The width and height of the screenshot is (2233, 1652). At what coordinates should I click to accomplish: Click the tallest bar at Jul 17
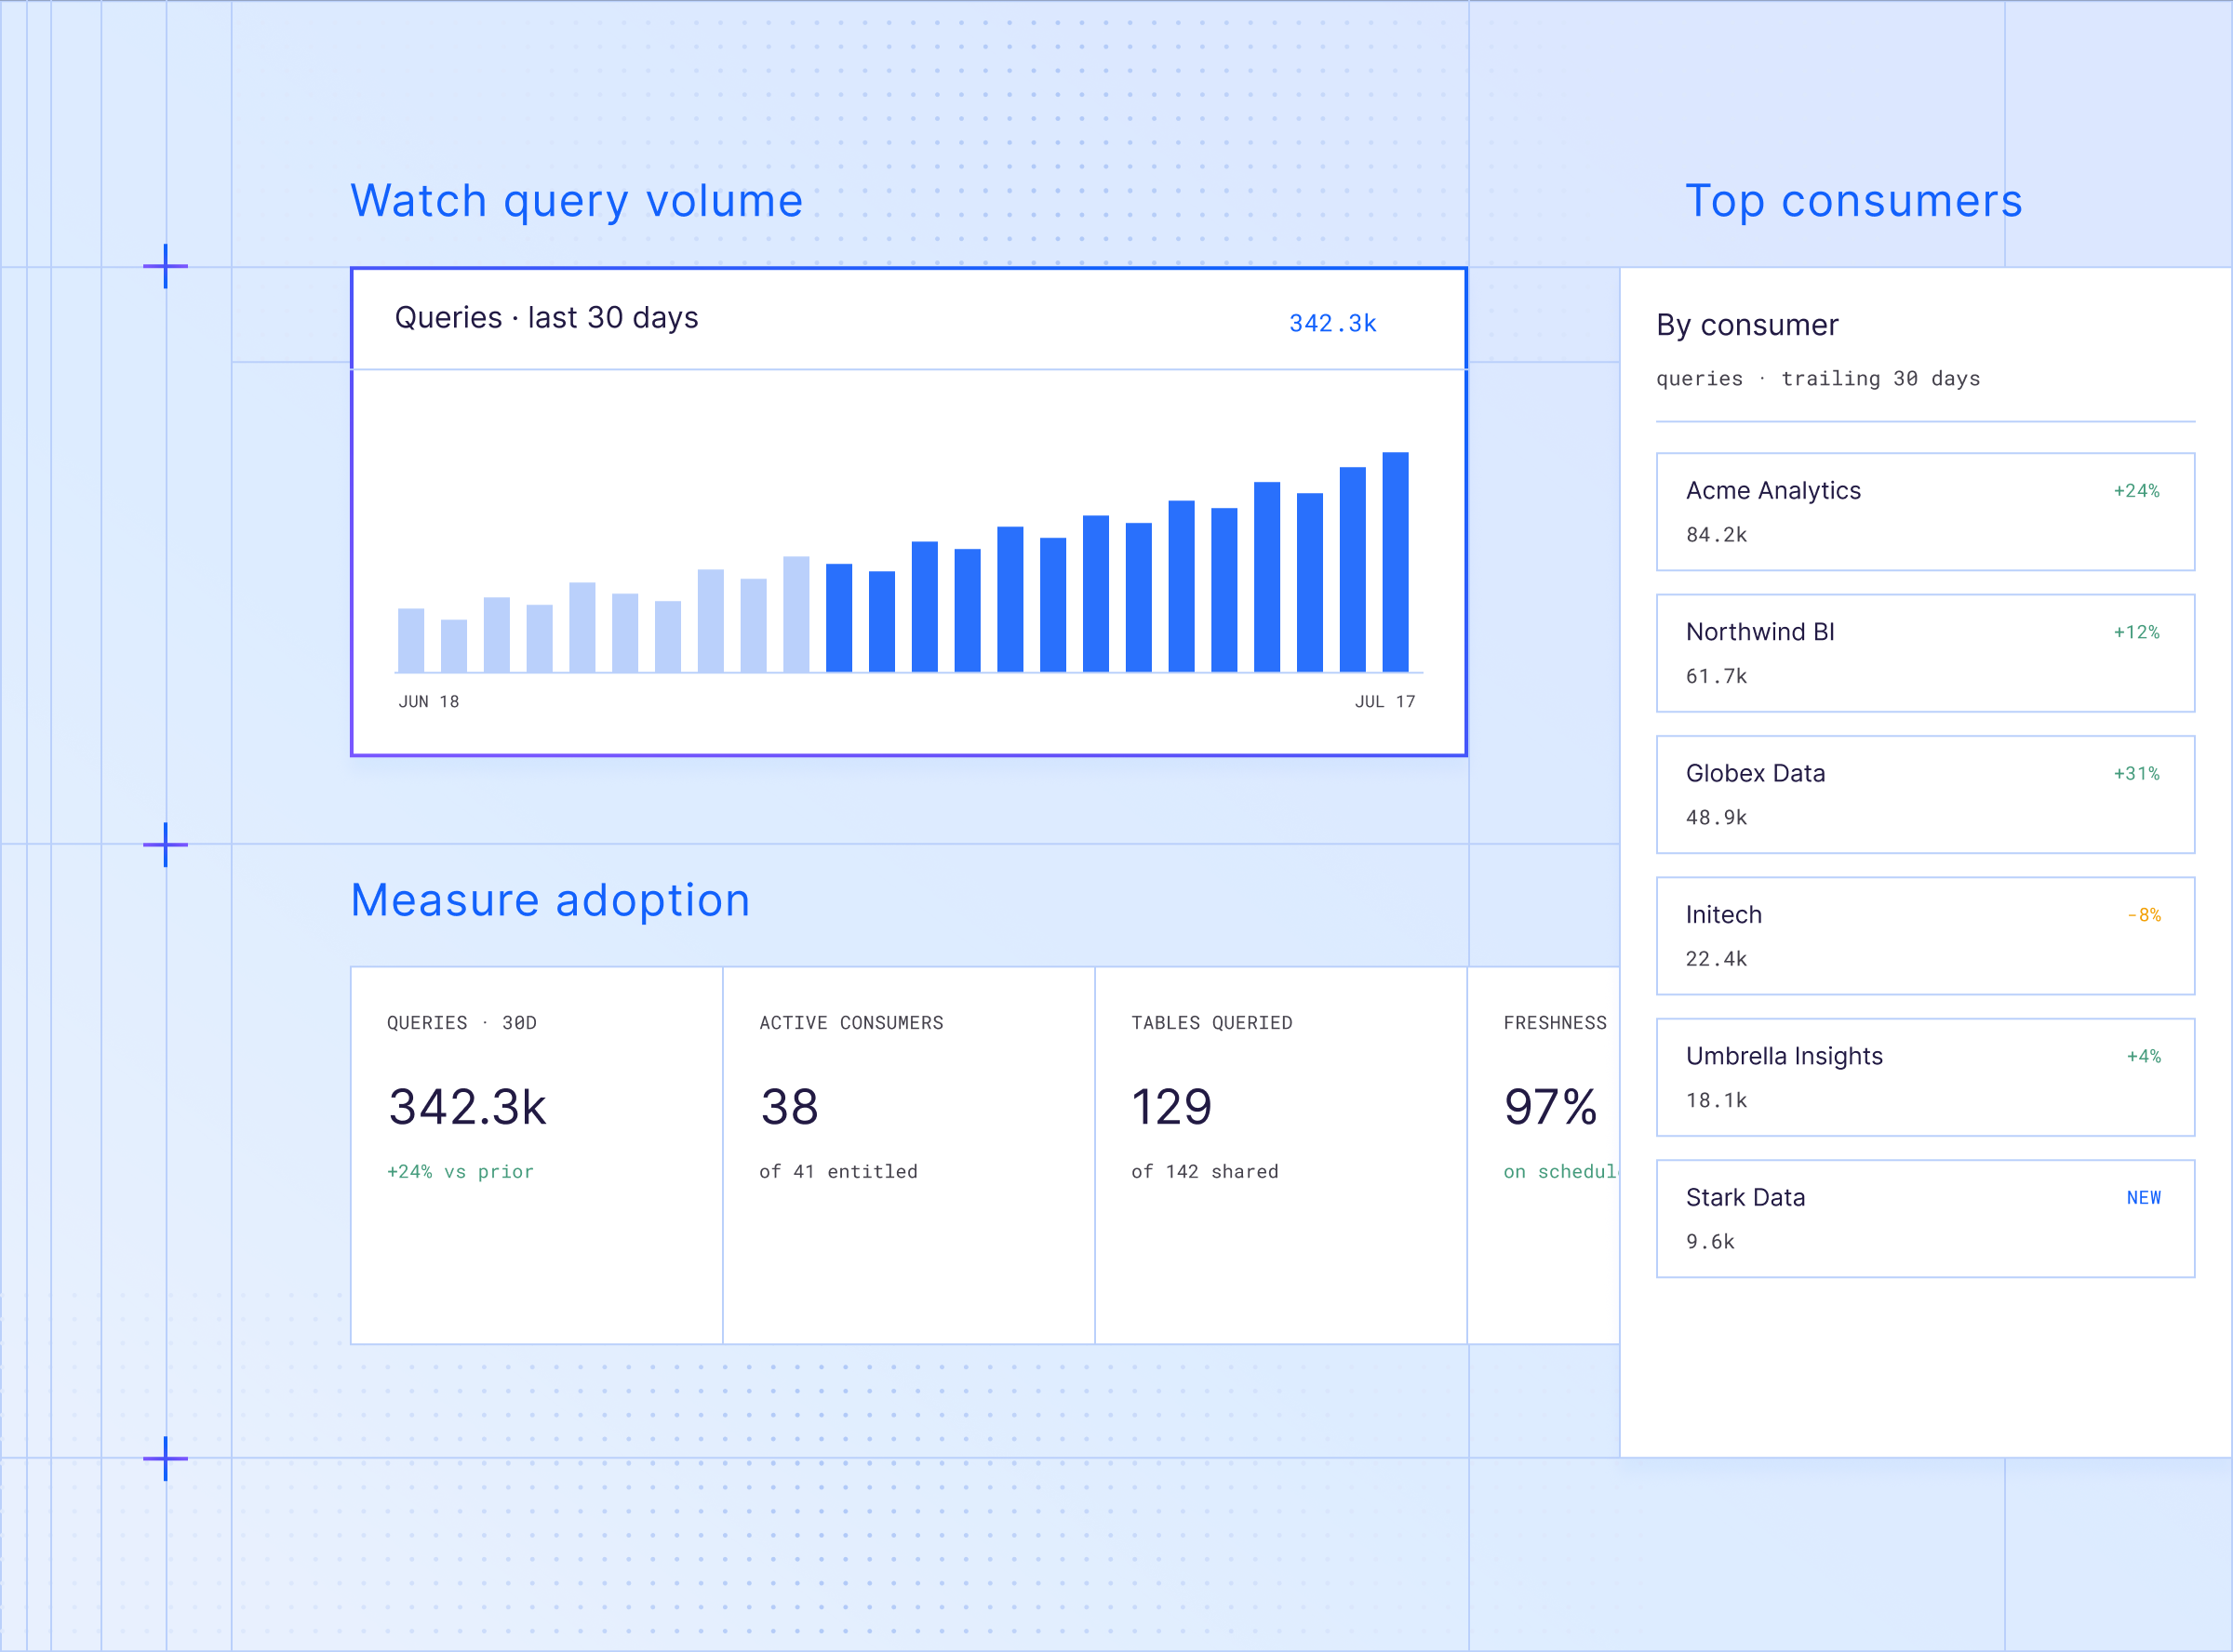1395,562
